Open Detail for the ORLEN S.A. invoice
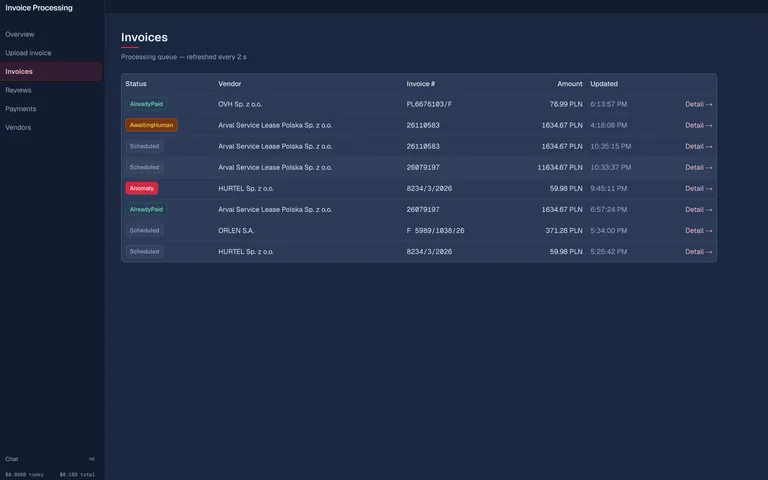 click(698, 230)
